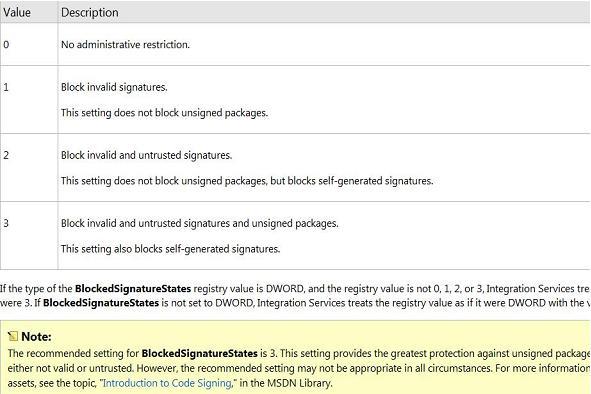Click Block invalid signatures text
Viewport: 591px width, 394px height.
pyautogui.click(x=114, y=87)
